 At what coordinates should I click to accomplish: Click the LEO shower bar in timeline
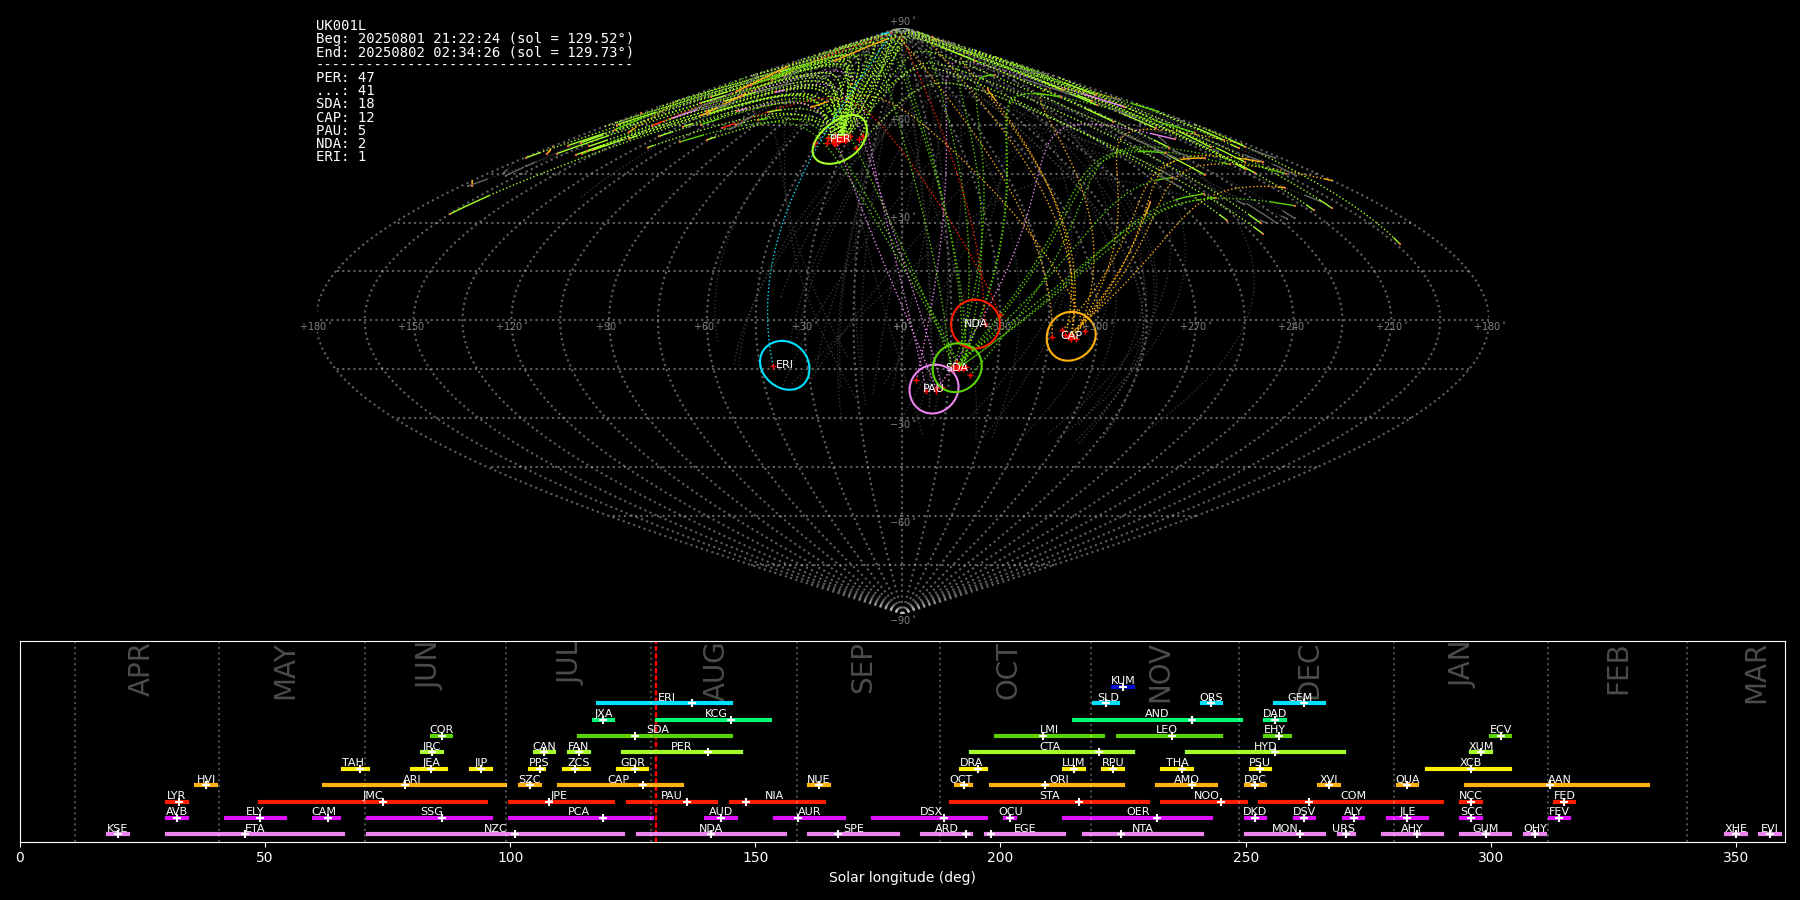tap(1169, 736)
